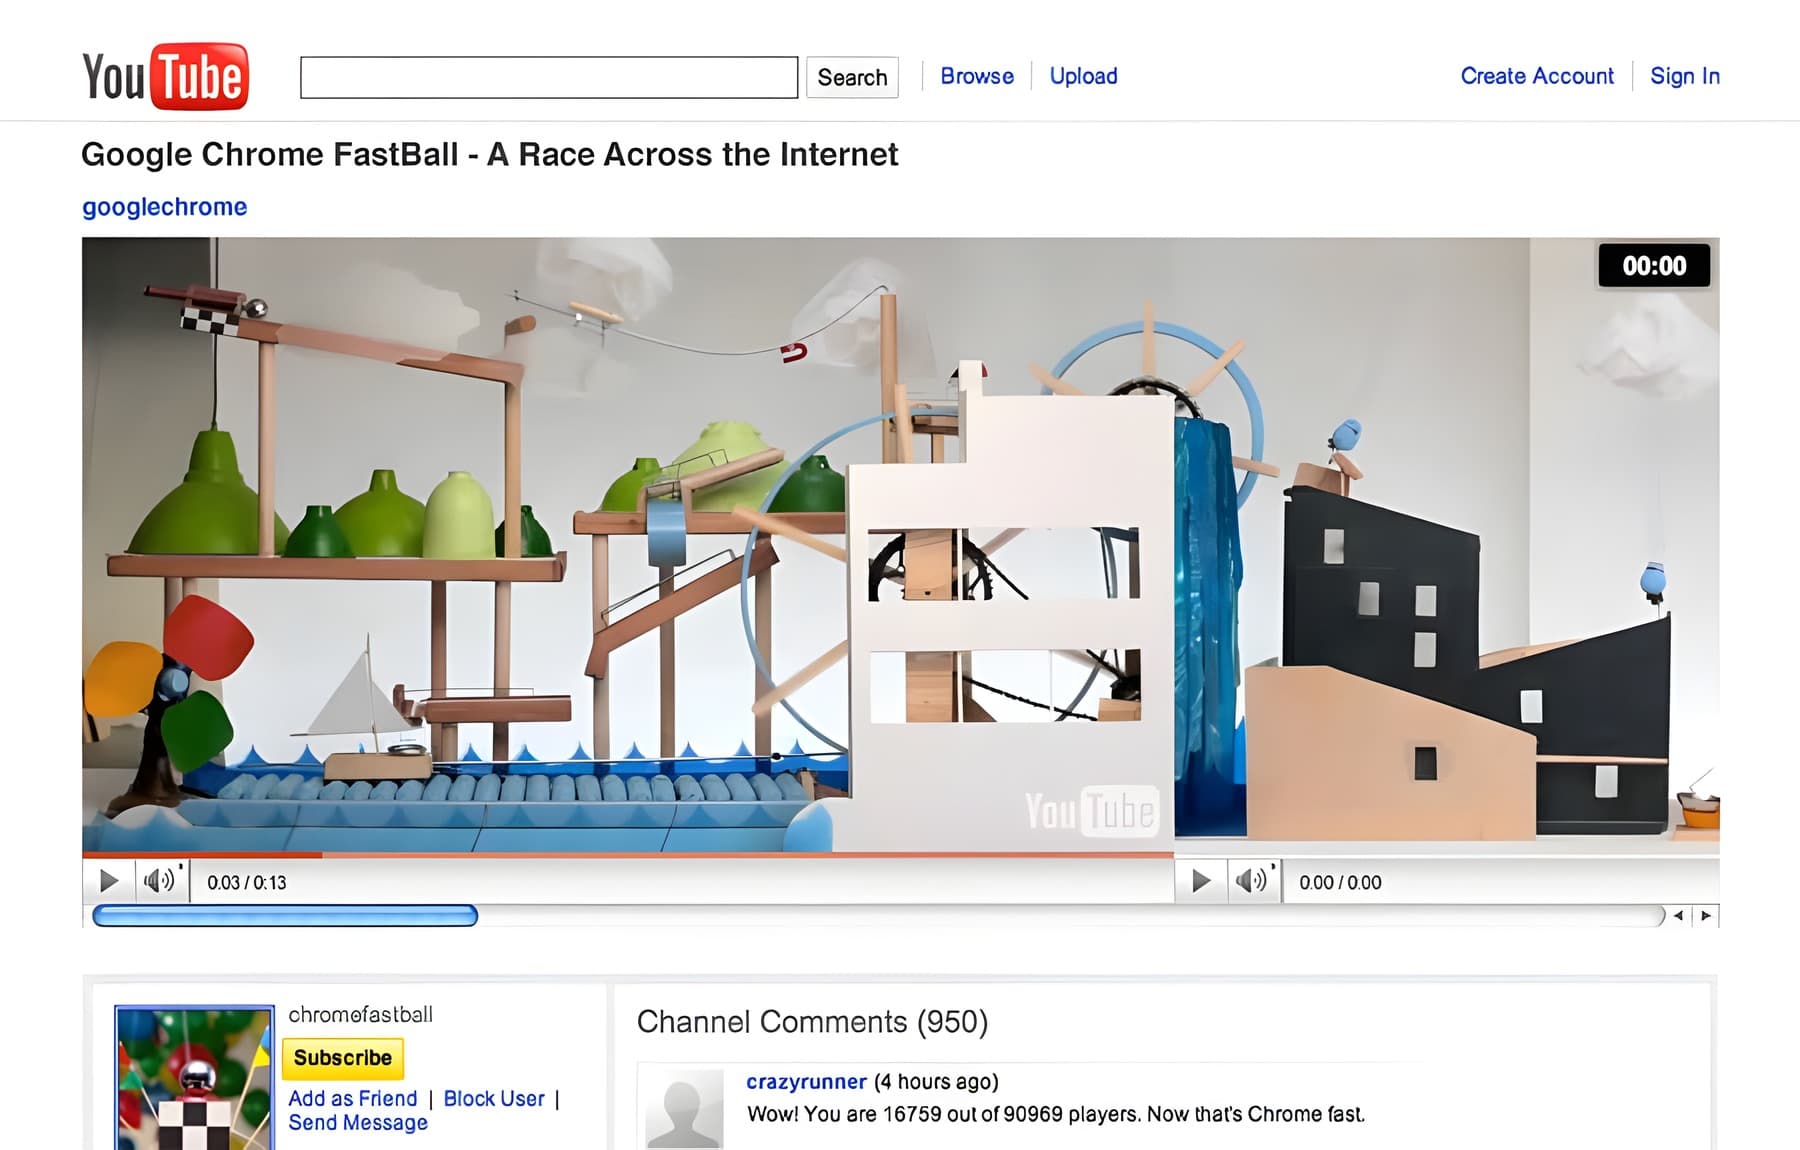Click the 00:00 timer display
This screenshot has width=1800, height=1150.
point(1654,266)
